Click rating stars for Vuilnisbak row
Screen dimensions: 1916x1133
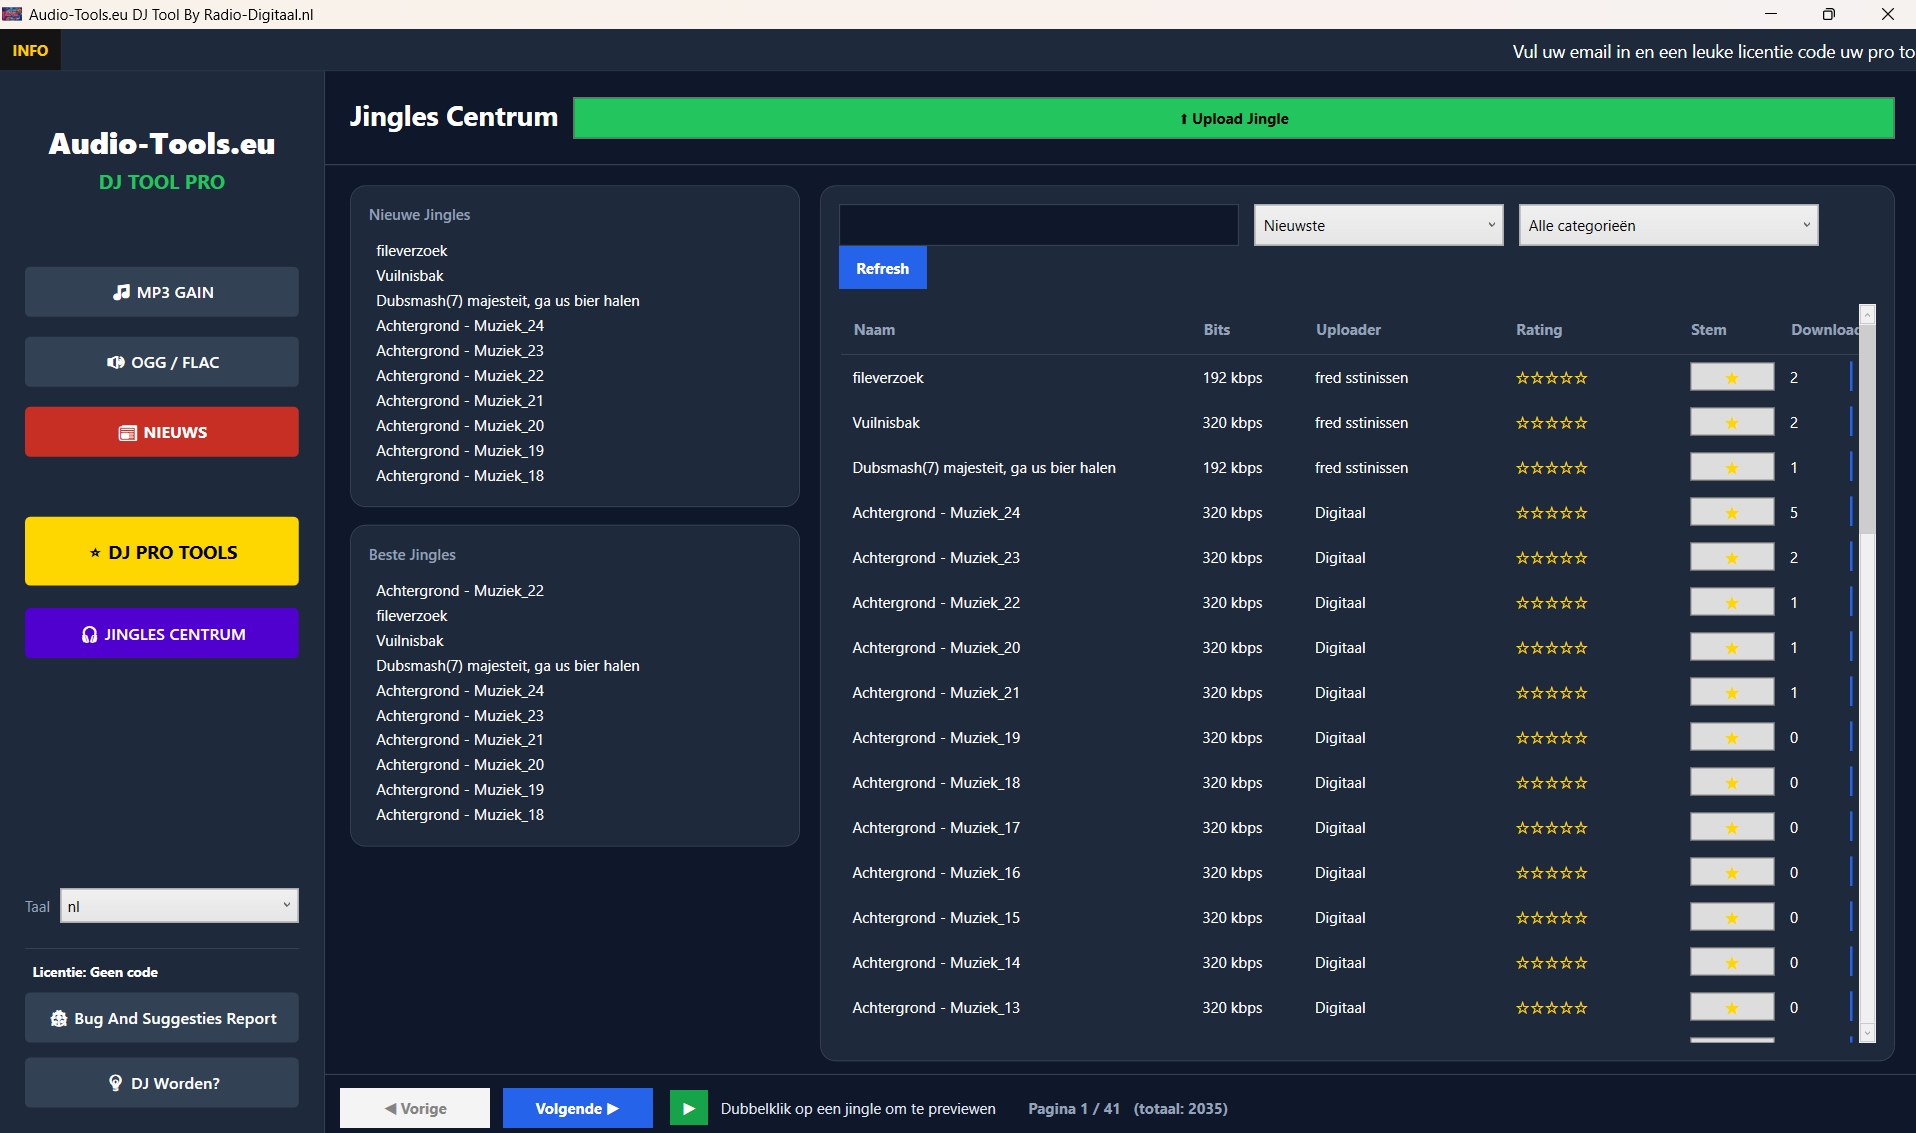(x=1551, y=422)
